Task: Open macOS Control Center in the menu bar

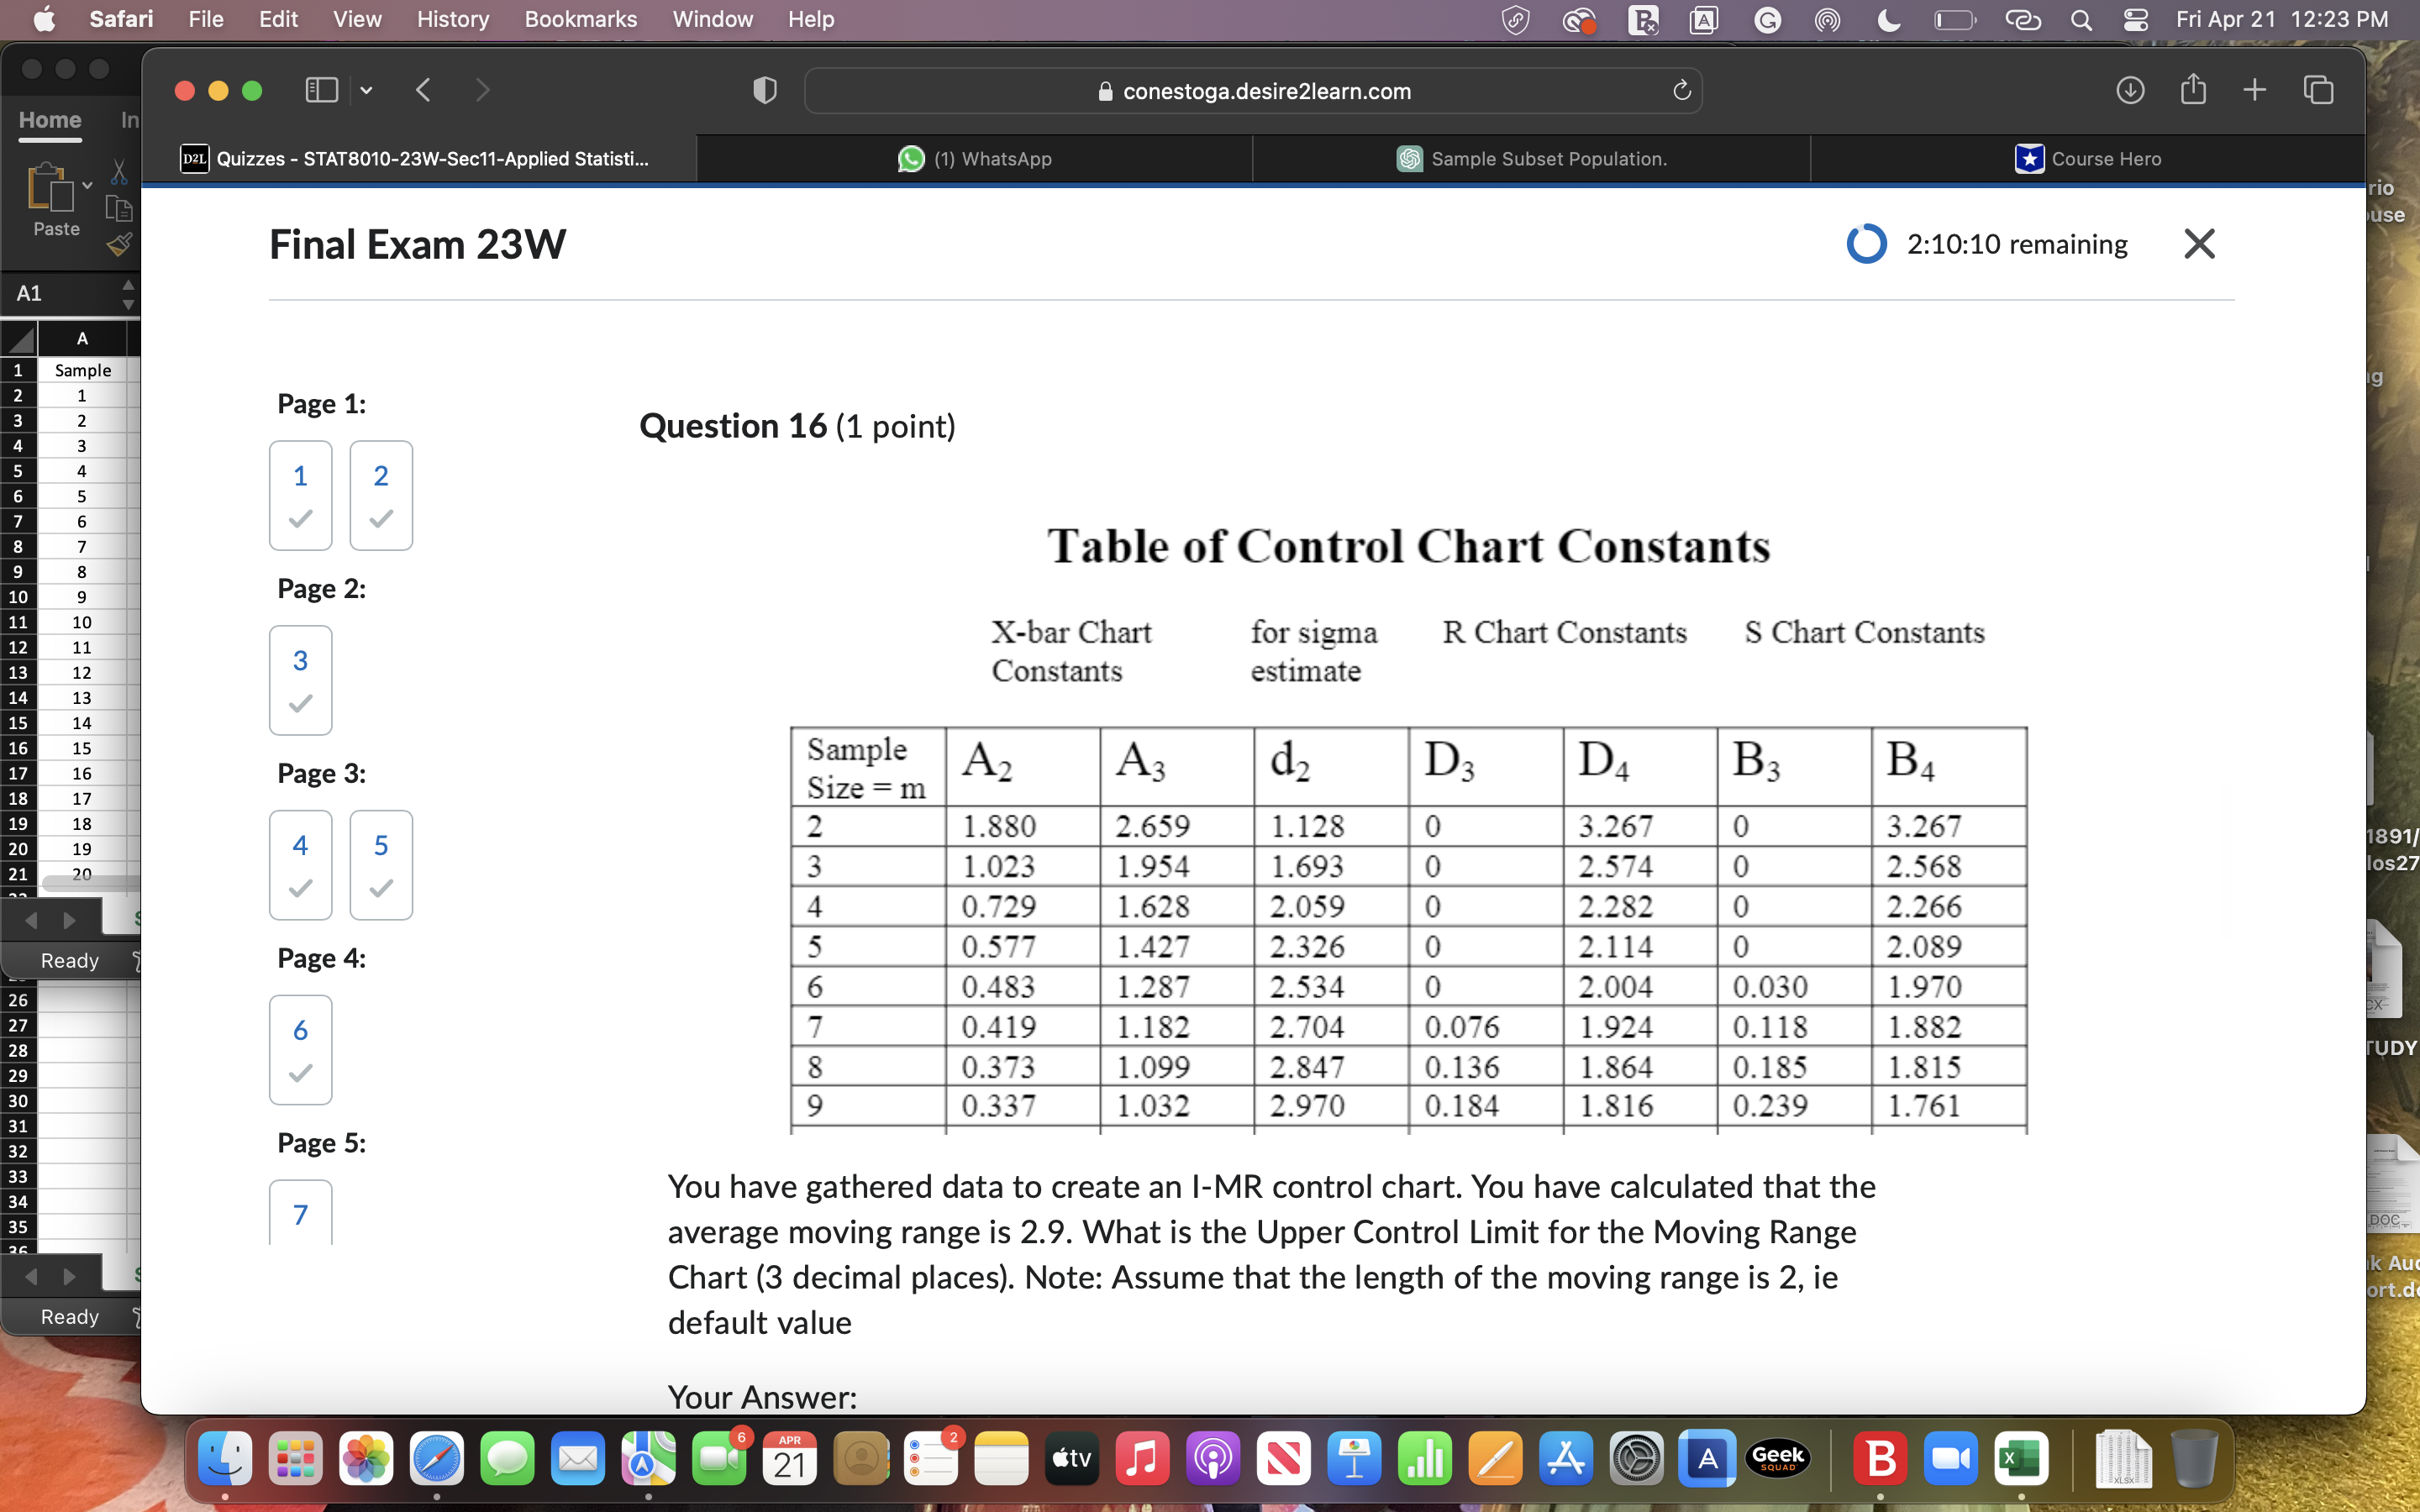Action: tap(2135, 20)
